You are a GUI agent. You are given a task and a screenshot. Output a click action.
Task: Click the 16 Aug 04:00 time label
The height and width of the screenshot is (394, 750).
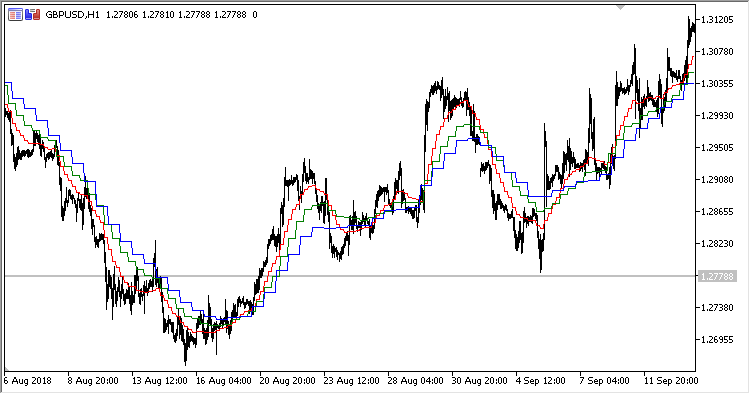coord(223,381)
